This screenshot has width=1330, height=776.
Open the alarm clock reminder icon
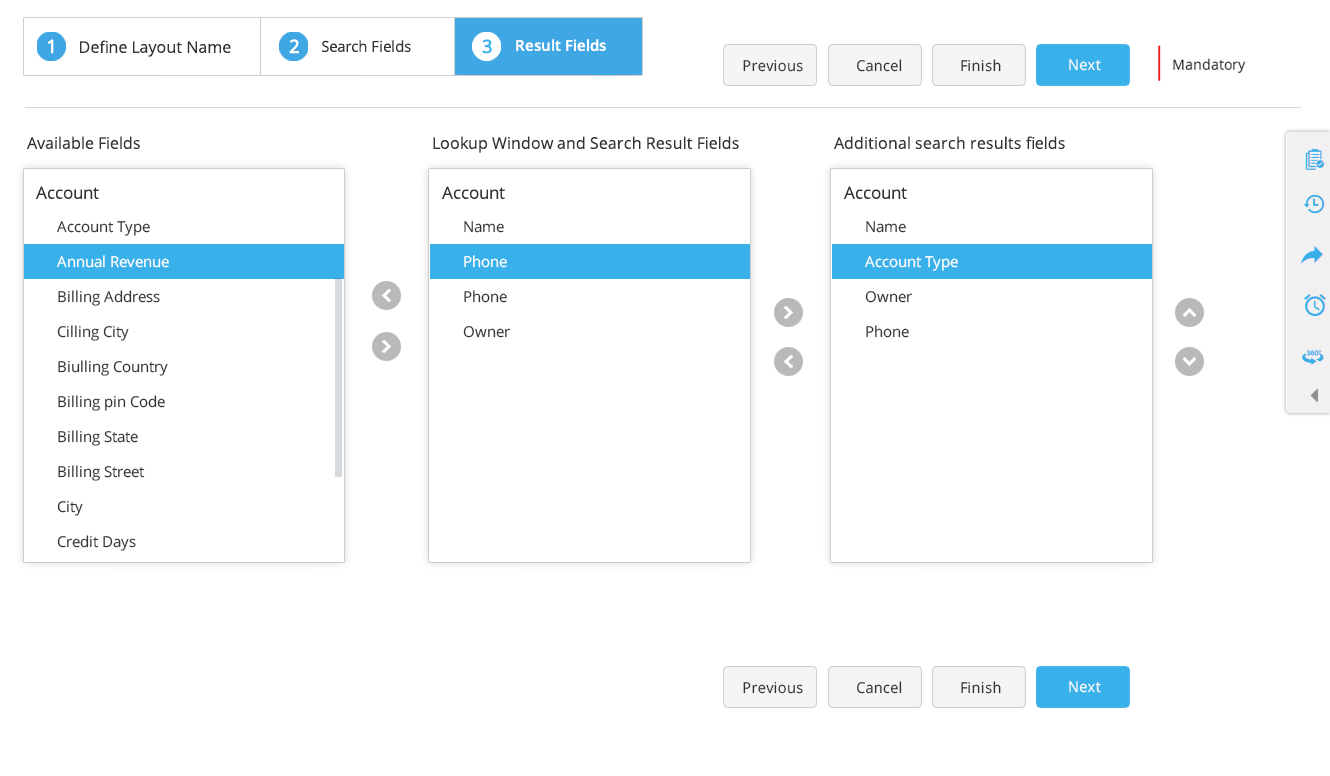coord(1315,304)
